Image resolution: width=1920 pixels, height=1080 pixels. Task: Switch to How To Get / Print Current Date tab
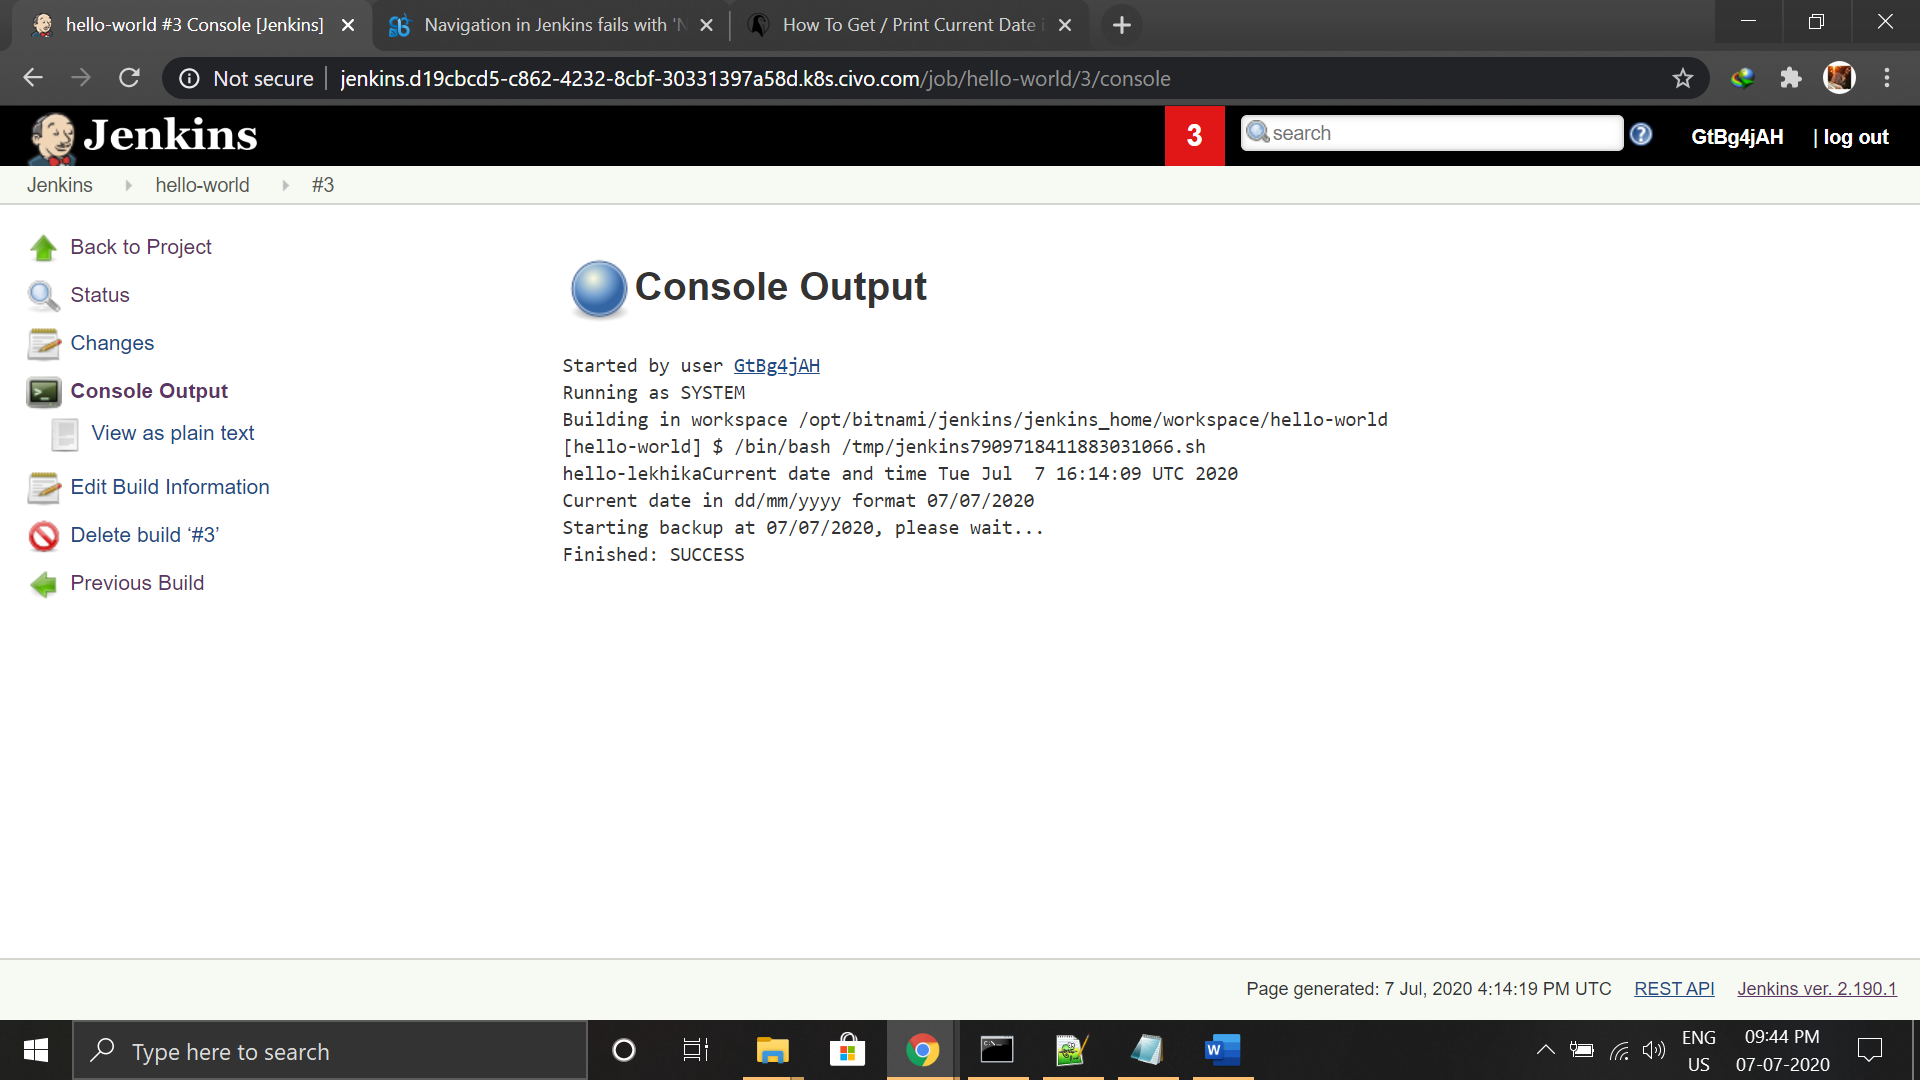coord(907,25)
